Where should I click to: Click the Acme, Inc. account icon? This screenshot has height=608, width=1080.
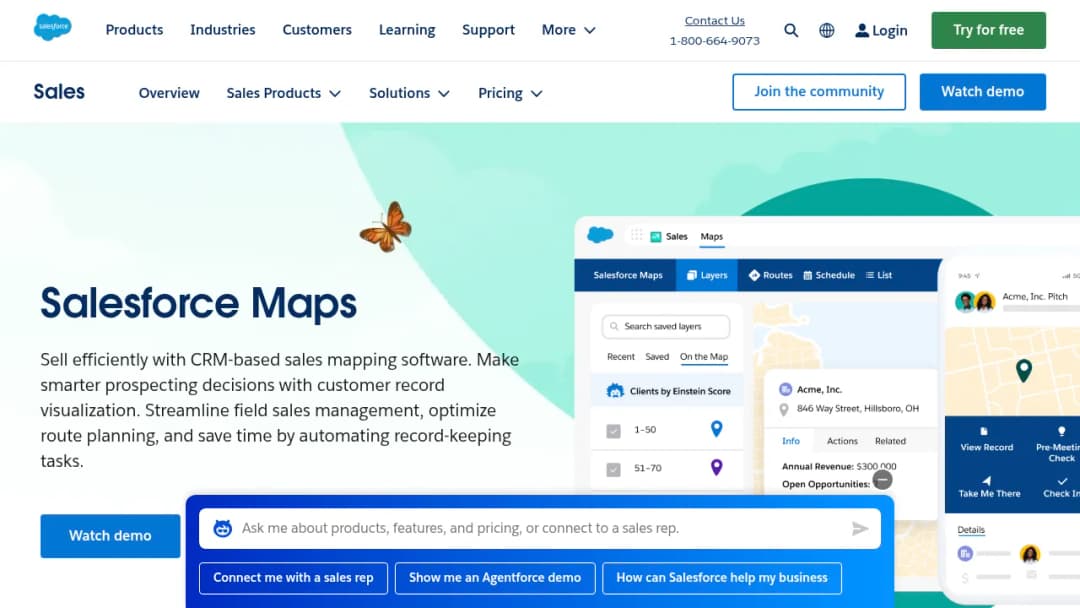point(785,389)
